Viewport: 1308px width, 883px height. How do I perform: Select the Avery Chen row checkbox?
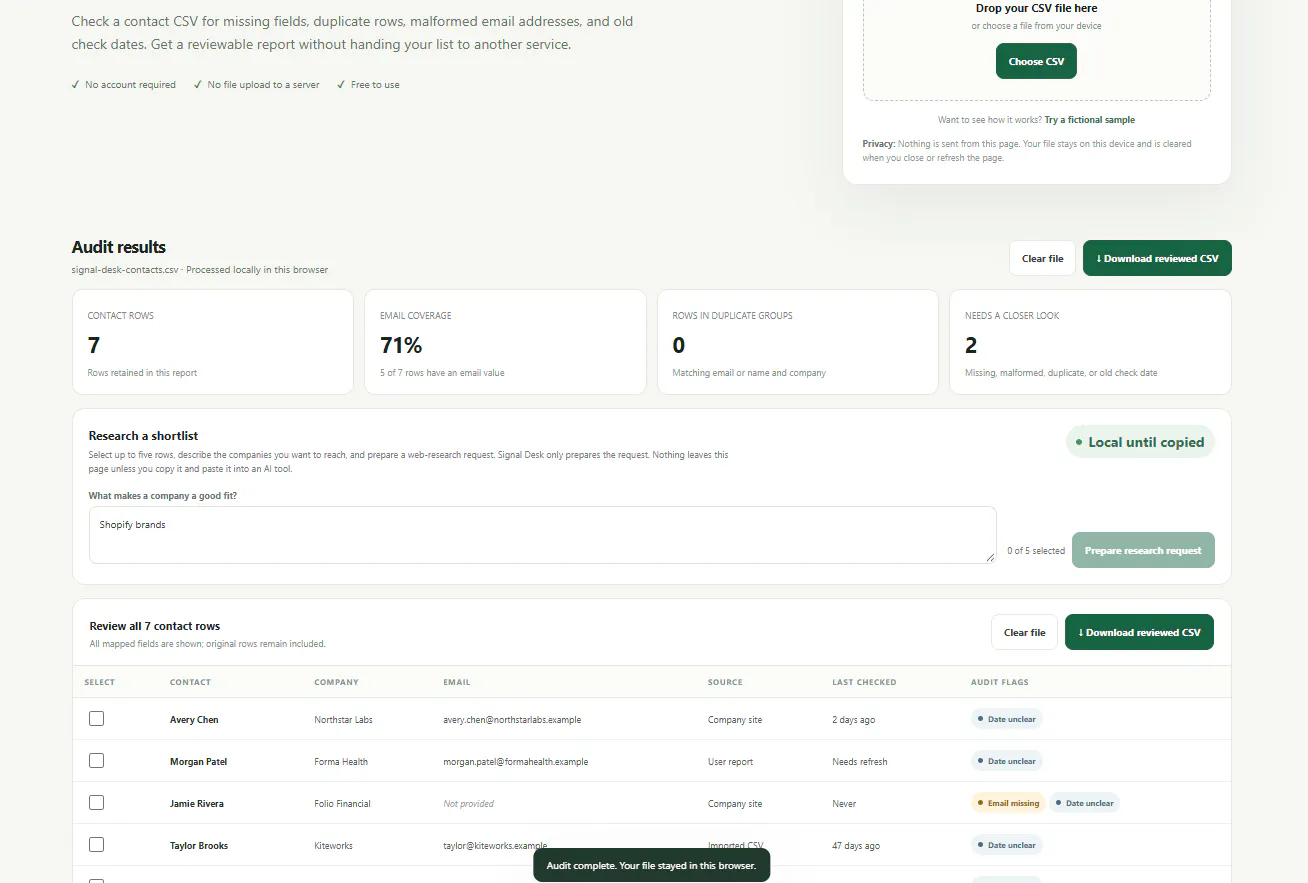pos(96,718)
